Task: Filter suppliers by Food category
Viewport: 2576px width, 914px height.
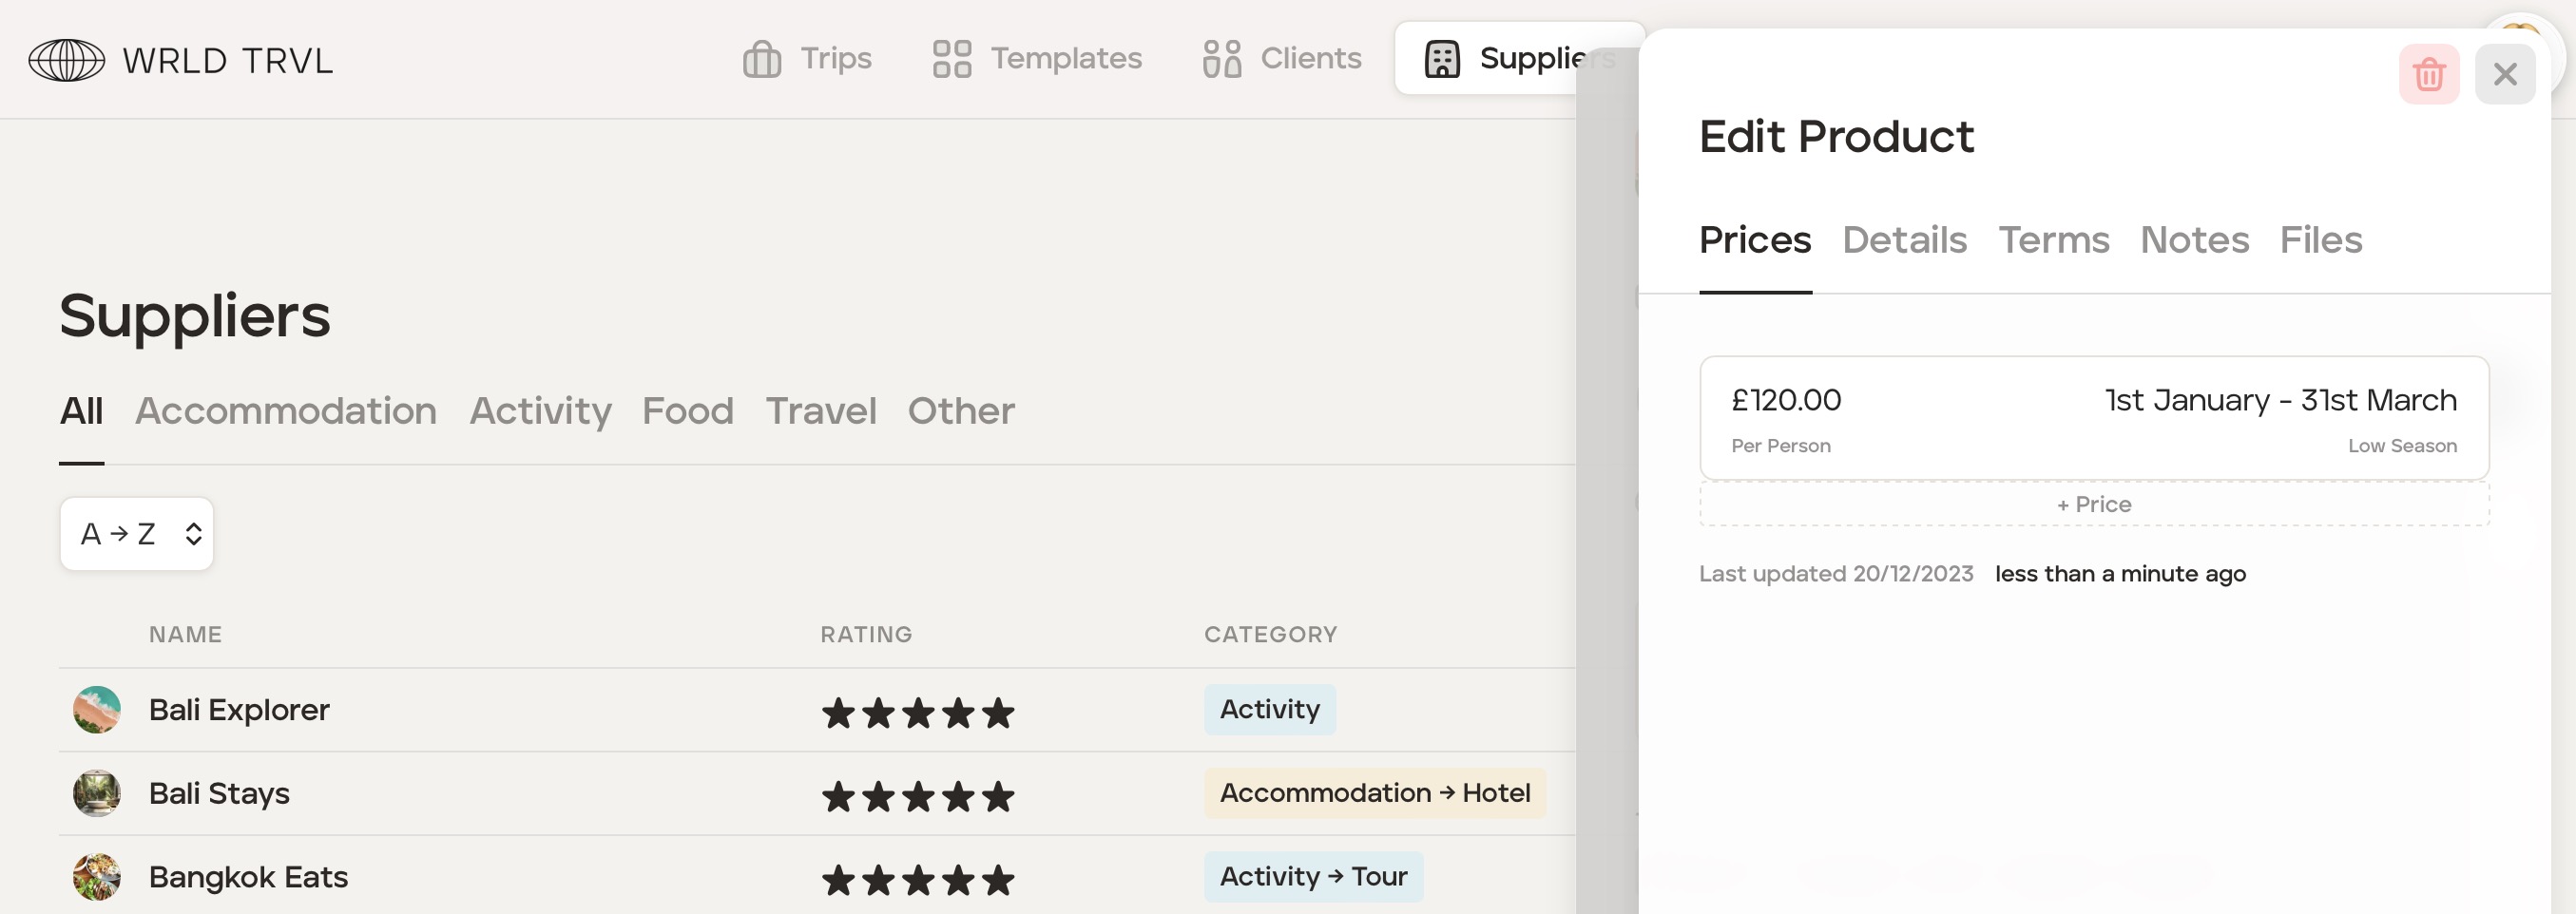Action: (687, 411)
